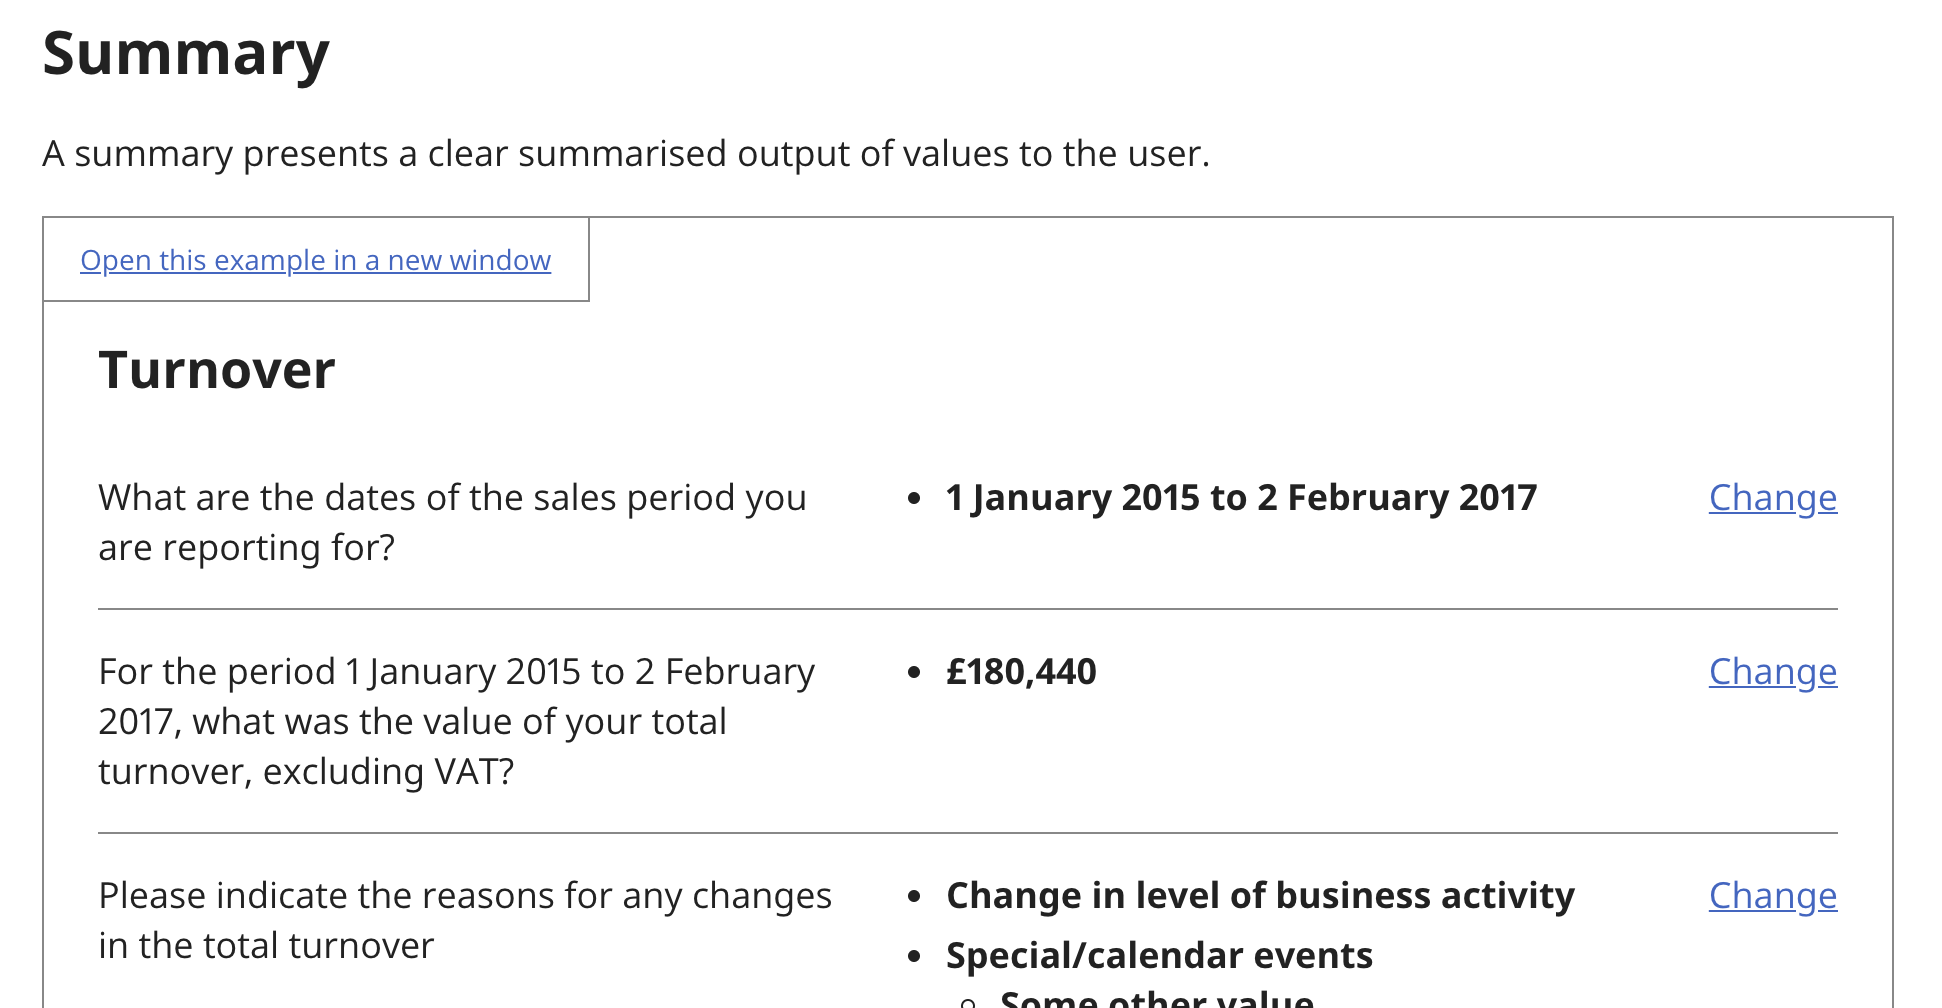The image size is (1942, 1008).
Task: Select the total turnover excluding VAT question
Action: pos(456,721)
